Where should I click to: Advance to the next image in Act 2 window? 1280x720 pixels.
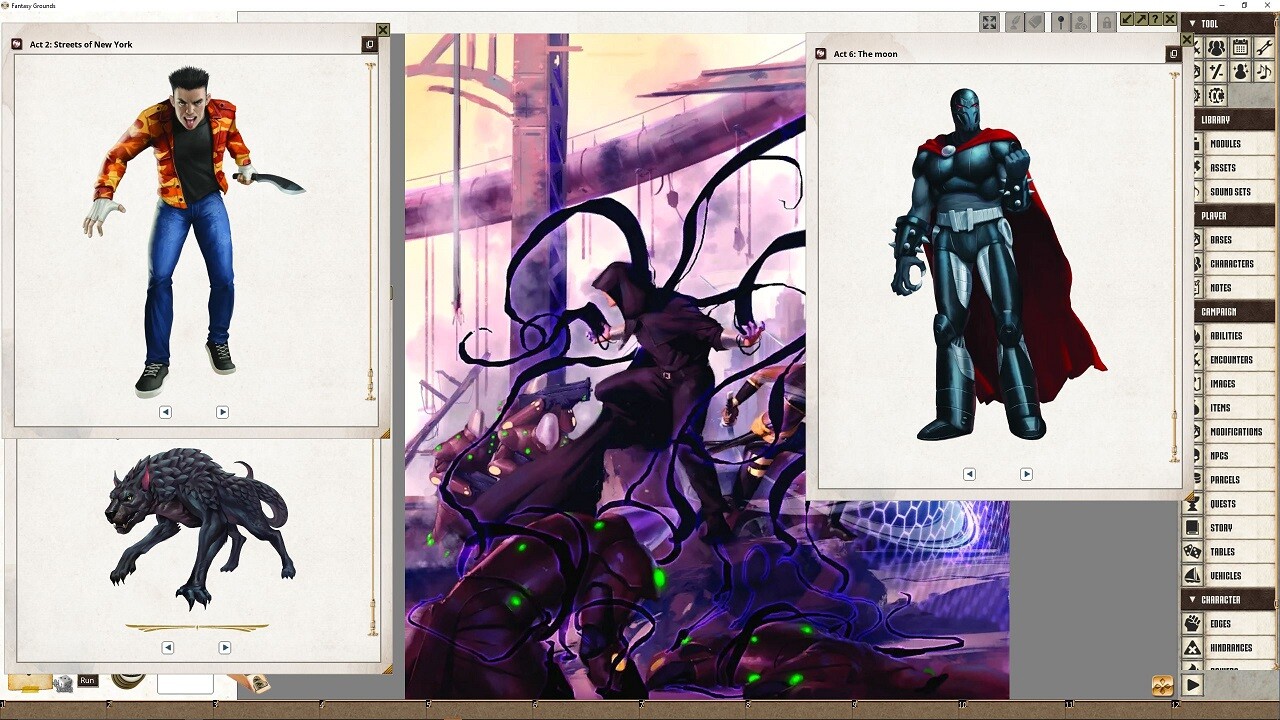point(222,411)
